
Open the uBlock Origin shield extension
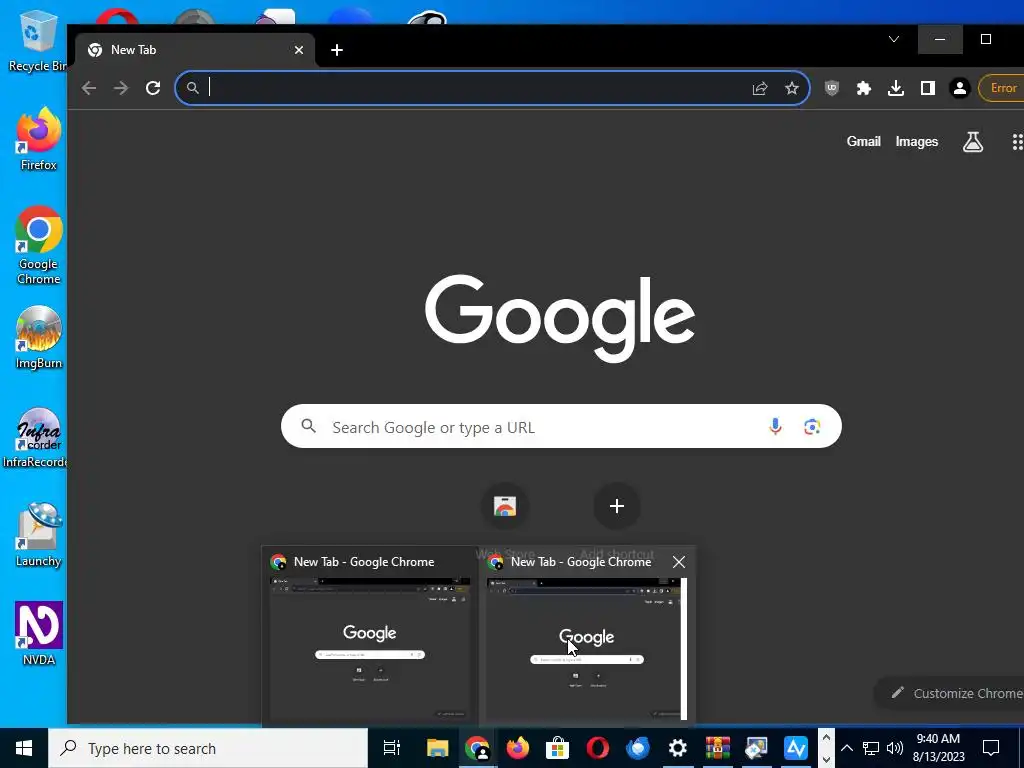[x=831, y=88]
